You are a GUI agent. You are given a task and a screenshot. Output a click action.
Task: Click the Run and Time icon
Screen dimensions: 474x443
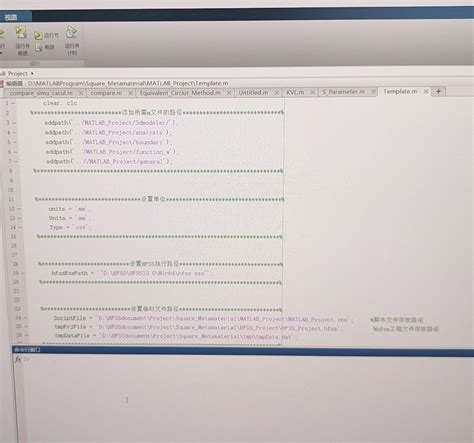[71, 32]
